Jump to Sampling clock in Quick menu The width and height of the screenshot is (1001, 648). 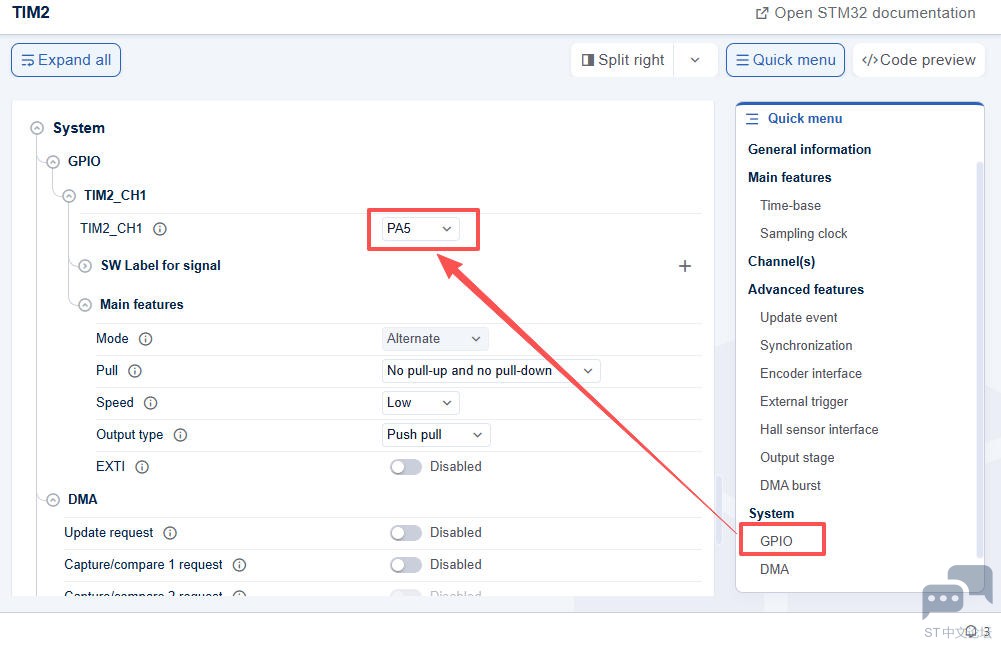click(804, 234)
